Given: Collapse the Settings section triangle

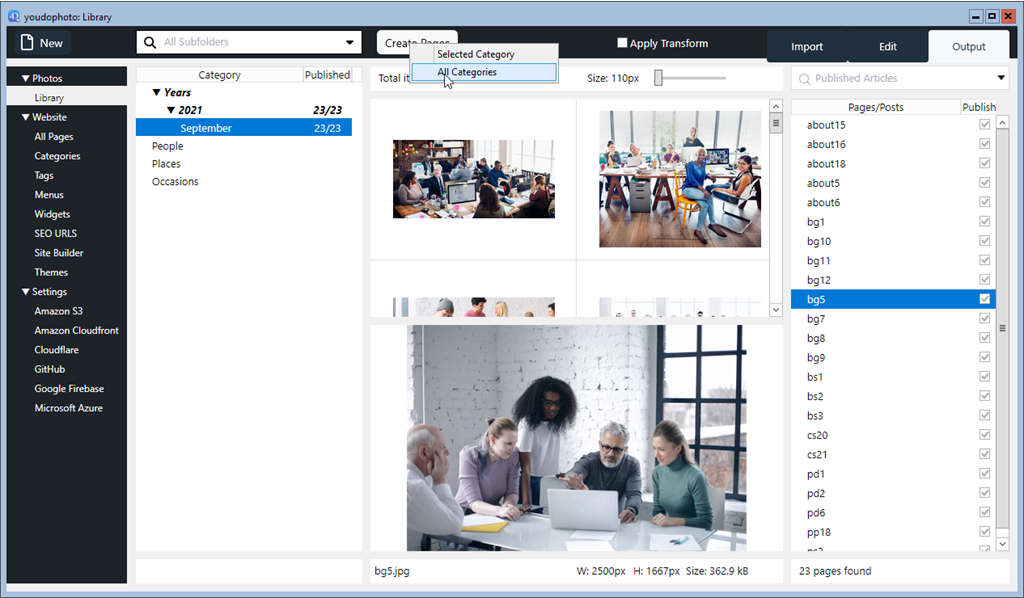Looking at the screenshot, I should coord(25,292).
